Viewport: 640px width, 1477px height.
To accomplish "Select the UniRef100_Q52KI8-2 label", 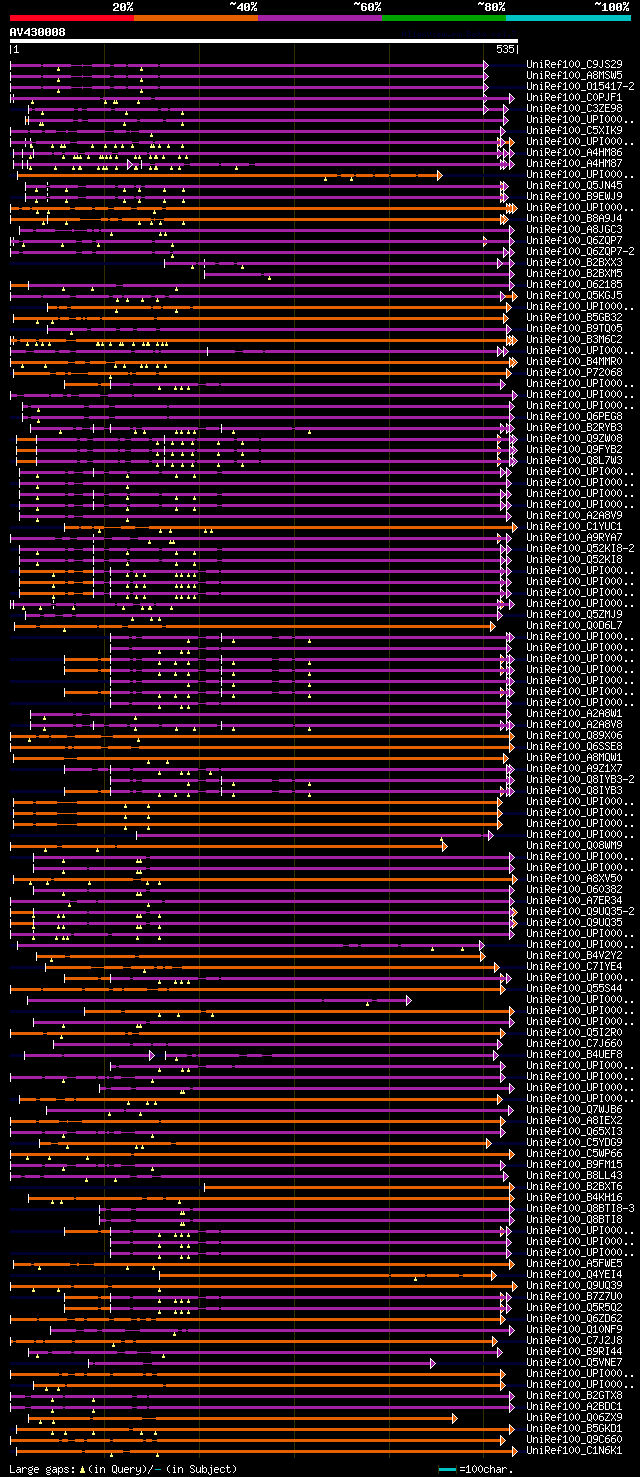I will click(580, 548).
